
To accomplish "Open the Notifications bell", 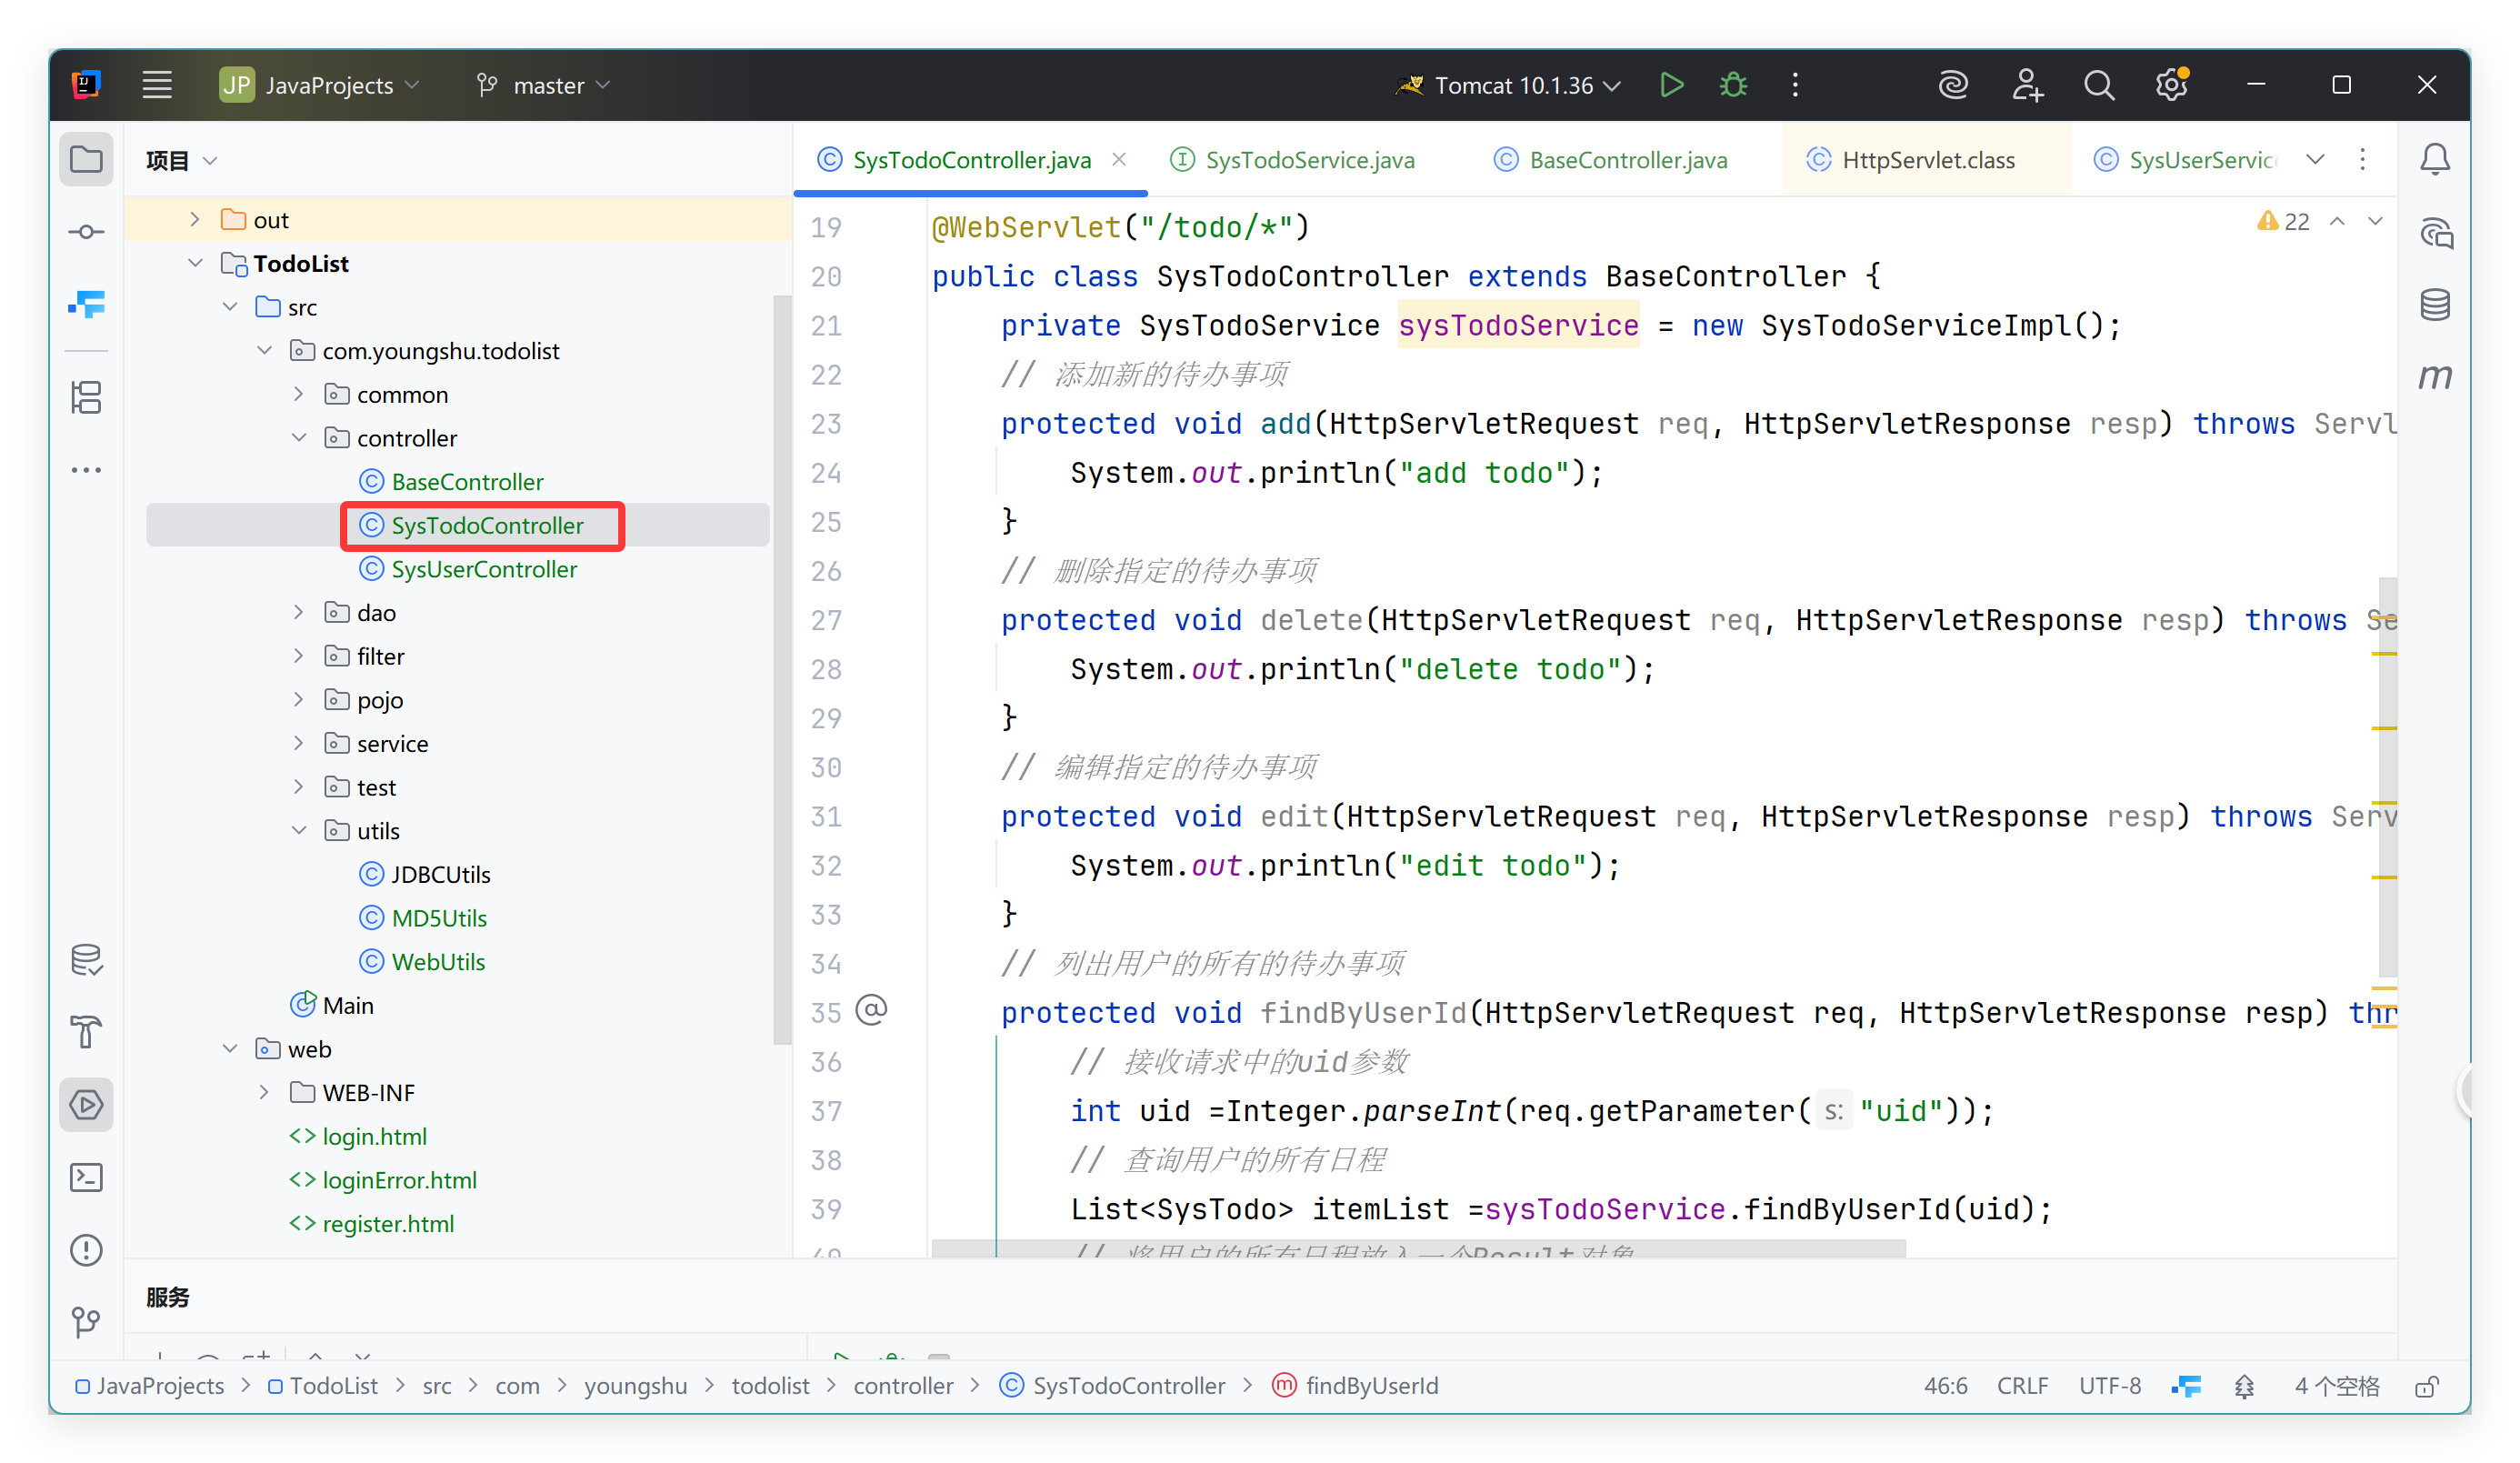I will [x=2434, y=159].
